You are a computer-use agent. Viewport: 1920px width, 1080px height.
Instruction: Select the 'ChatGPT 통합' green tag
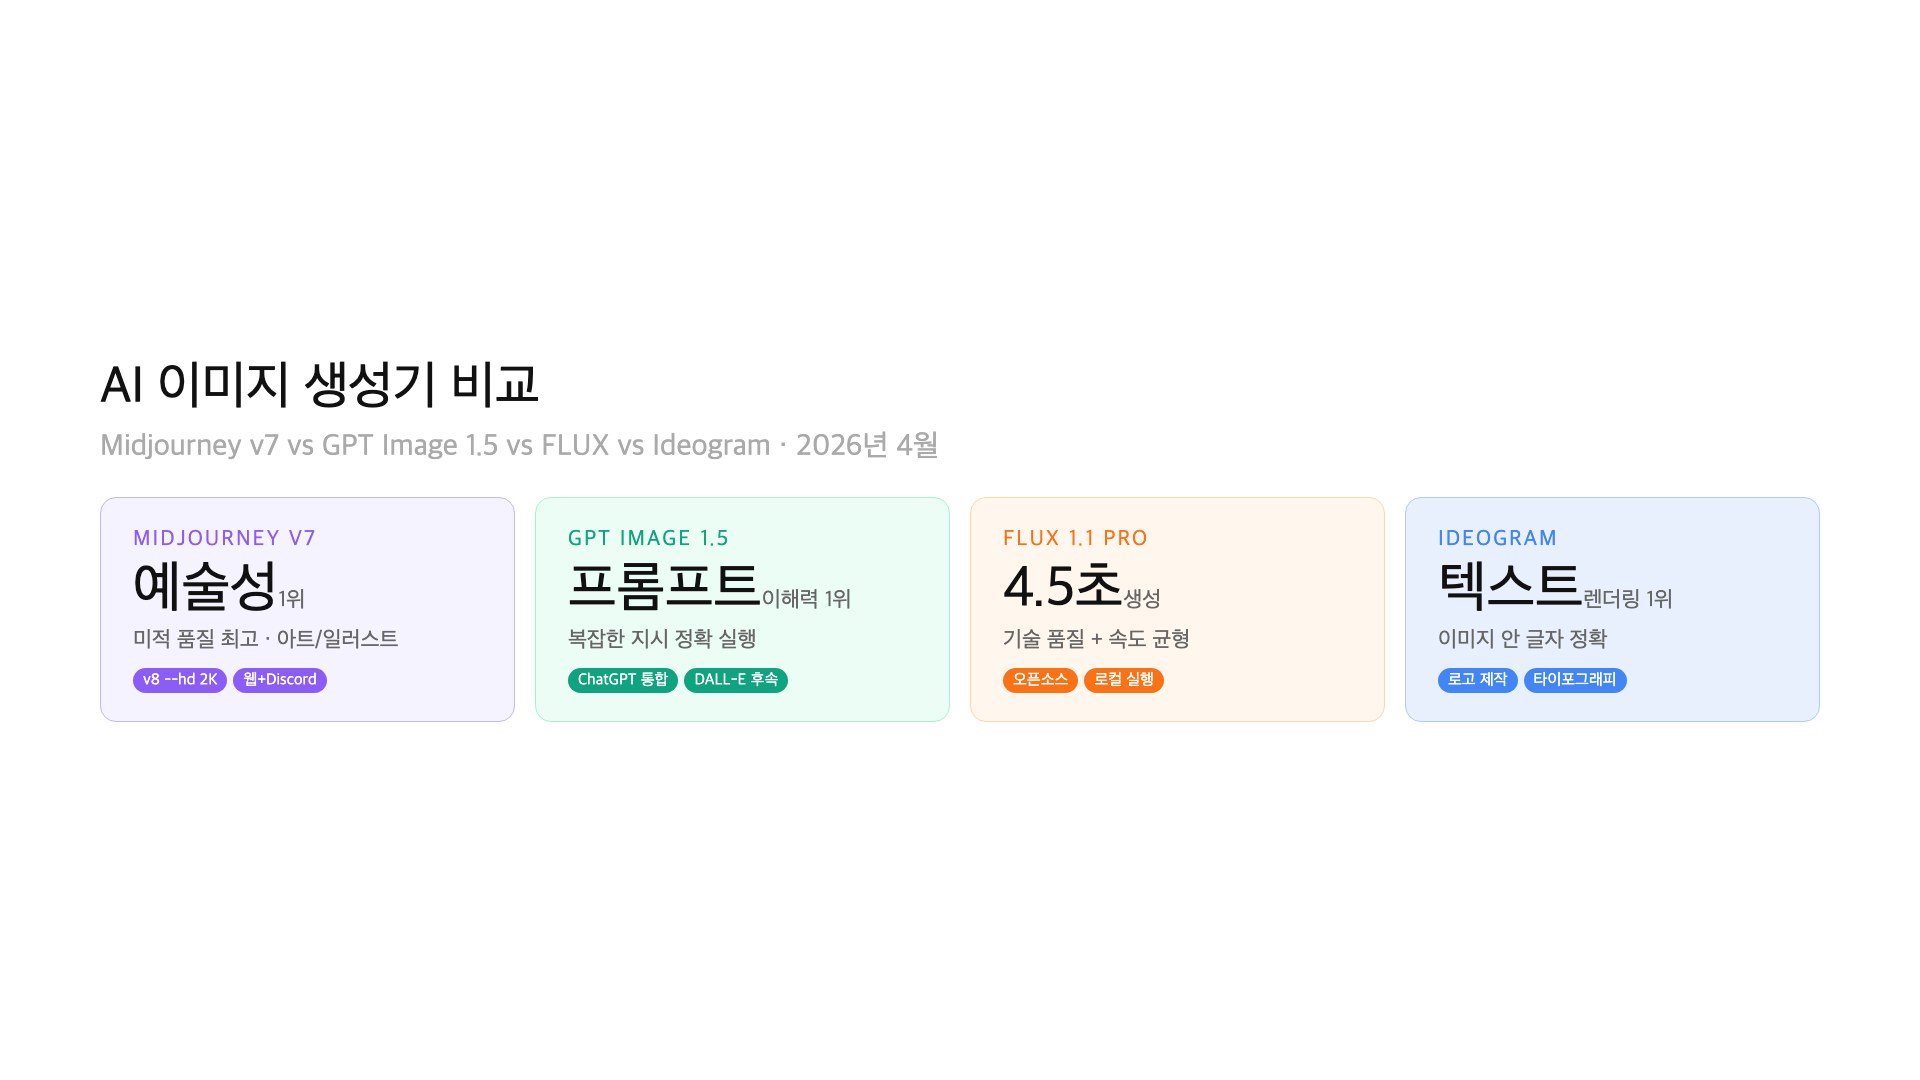[622, 680]
